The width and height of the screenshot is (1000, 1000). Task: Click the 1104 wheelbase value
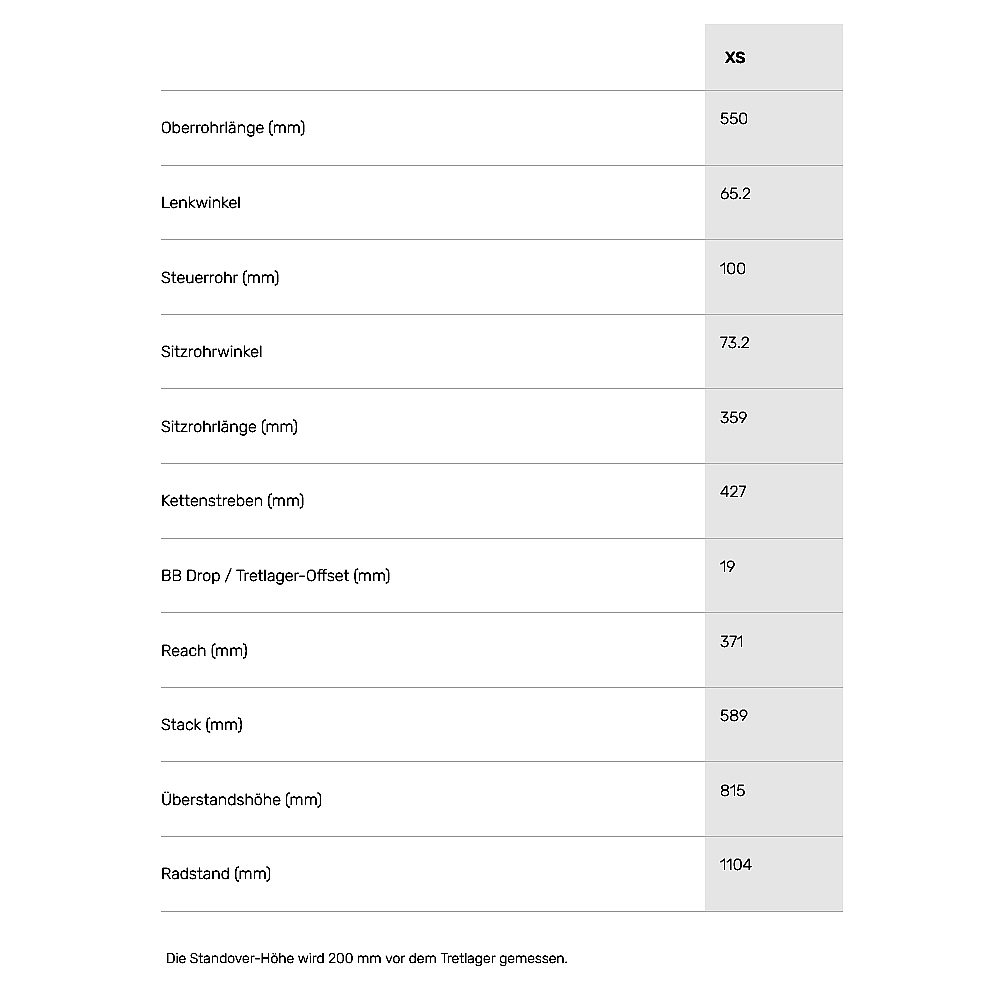click(736, 865)
